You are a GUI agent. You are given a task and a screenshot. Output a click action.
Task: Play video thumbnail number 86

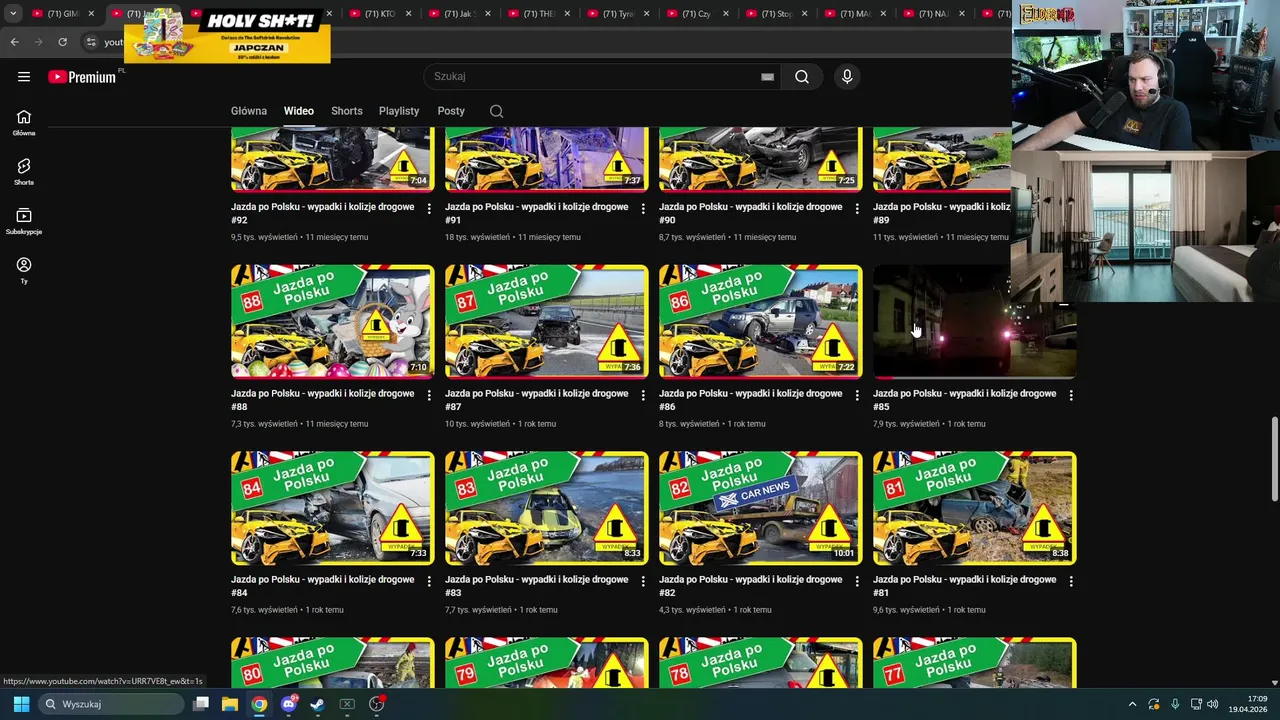[761, 321]
